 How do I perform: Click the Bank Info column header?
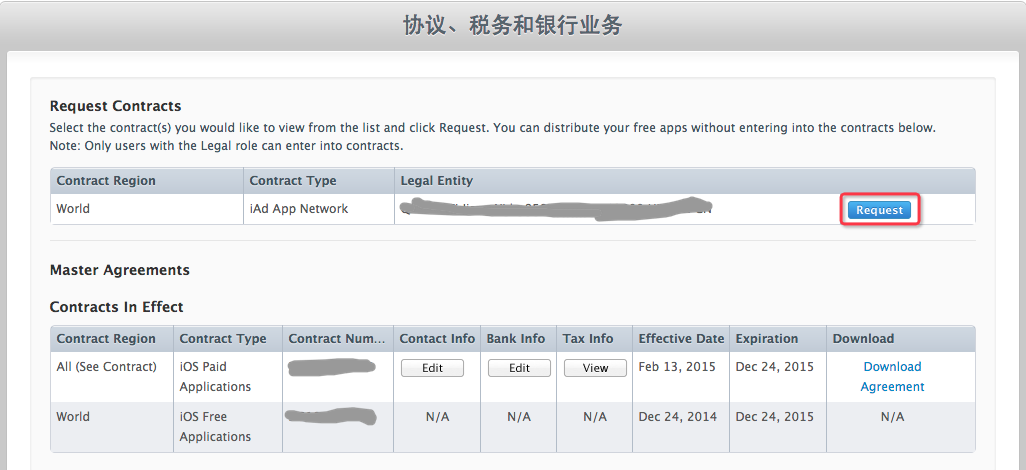519,339
